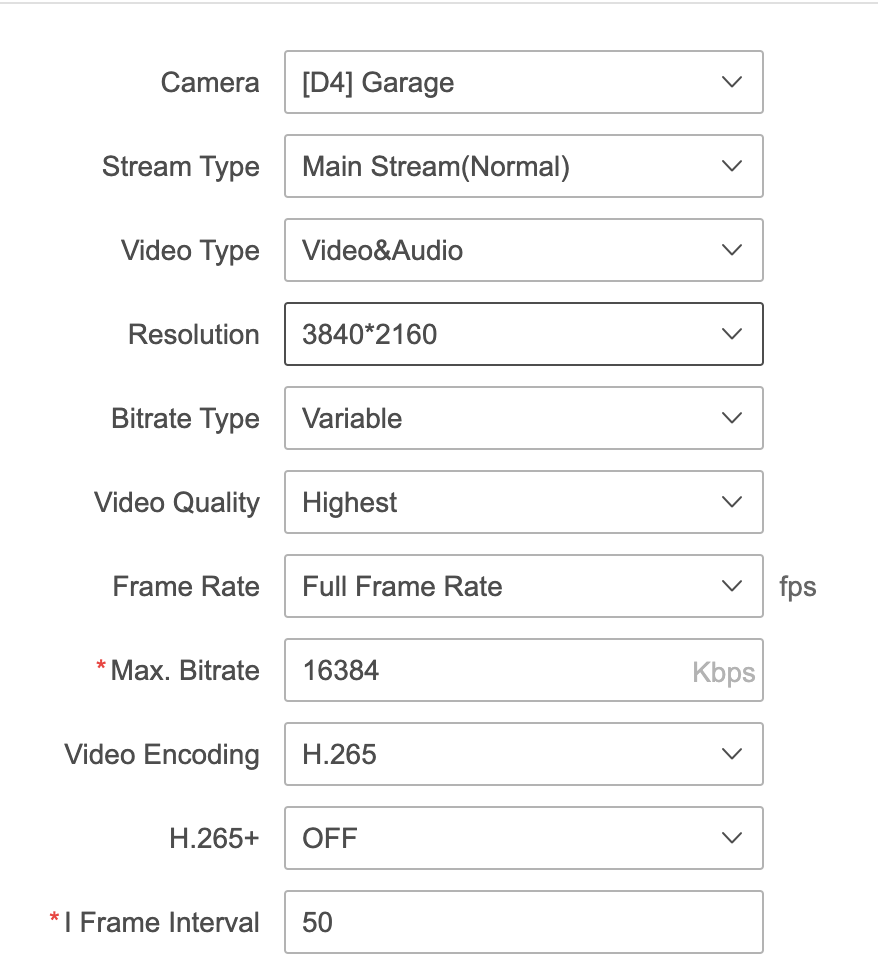Click the Camera dropdown chevron arrow
The image size is (878, 978).
pos(732,82)
